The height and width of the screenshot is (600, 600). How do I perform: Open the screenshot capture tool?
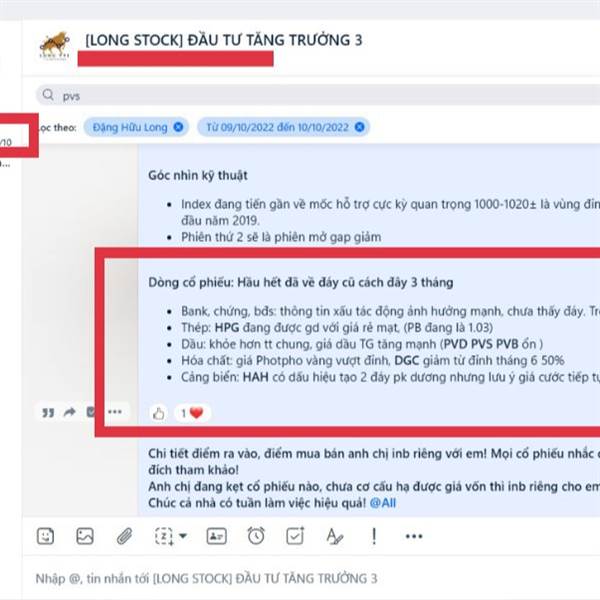coord(164,536)
